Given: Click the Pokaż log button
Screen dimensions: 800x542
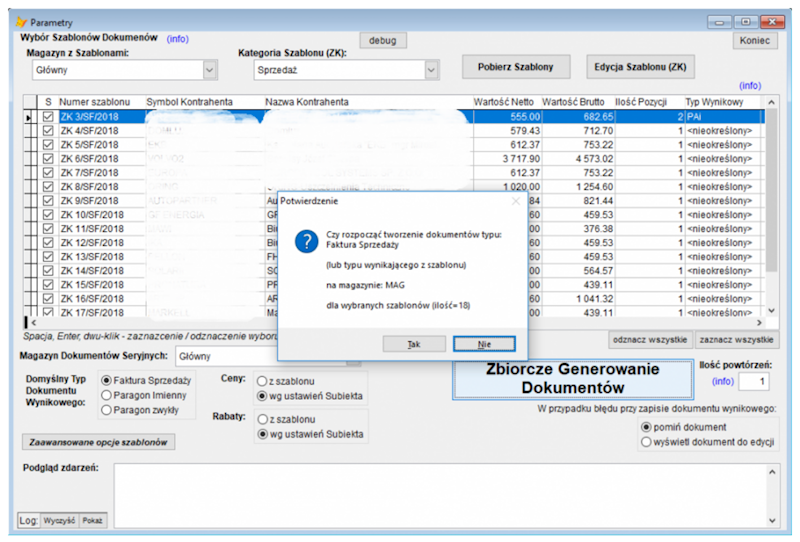Looking at the screenshot, I should 92,521.
